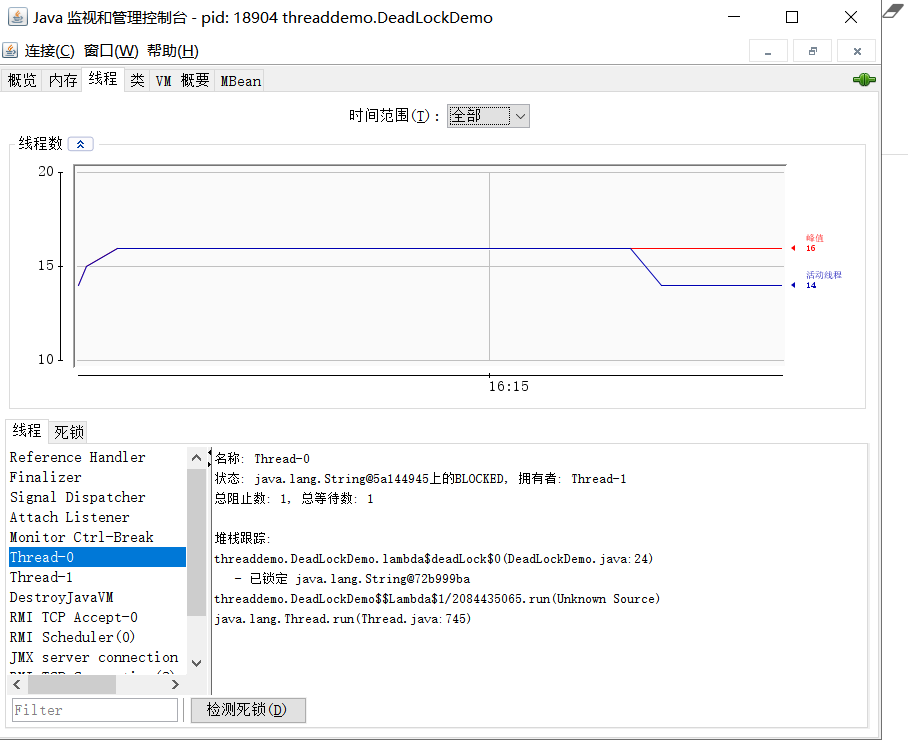Click the 检测死锁(D) button
The image size is (908, 742).
point(248,710)
